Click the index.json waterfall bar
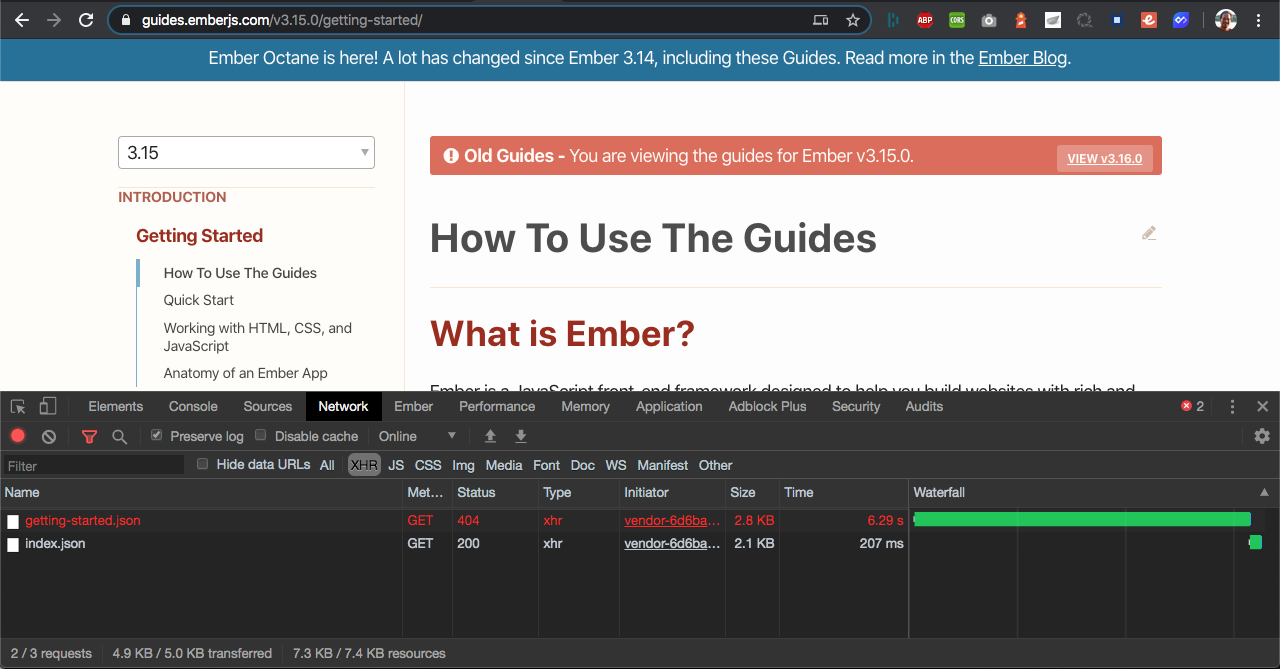Image resolution: width=1280 pixels, height=669 pixels. pos(1255,542)
